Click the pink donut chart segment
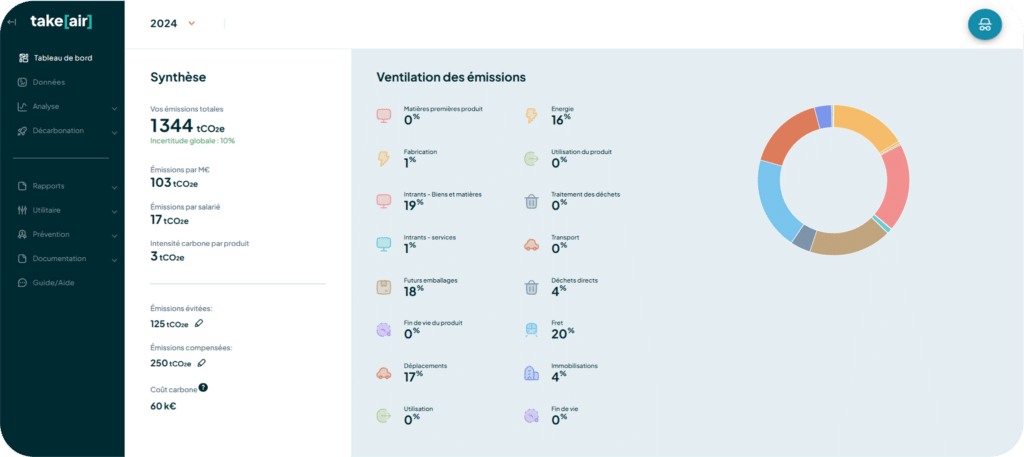The height and width of the screenshot is (457, 1024). pyautogui.click(x=896, y=185)
